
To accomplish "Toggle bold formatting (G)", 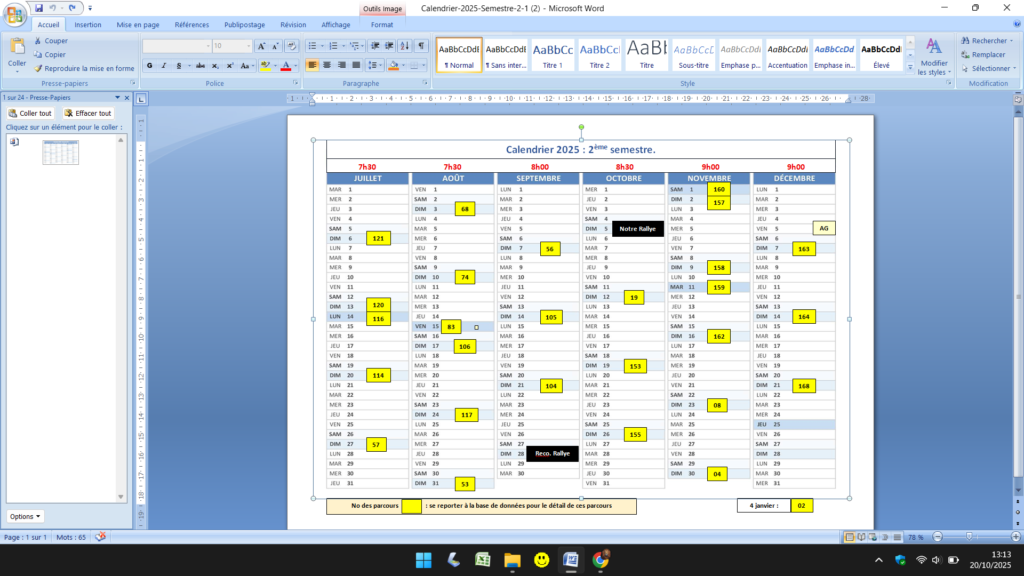I will tap(150, 66).
